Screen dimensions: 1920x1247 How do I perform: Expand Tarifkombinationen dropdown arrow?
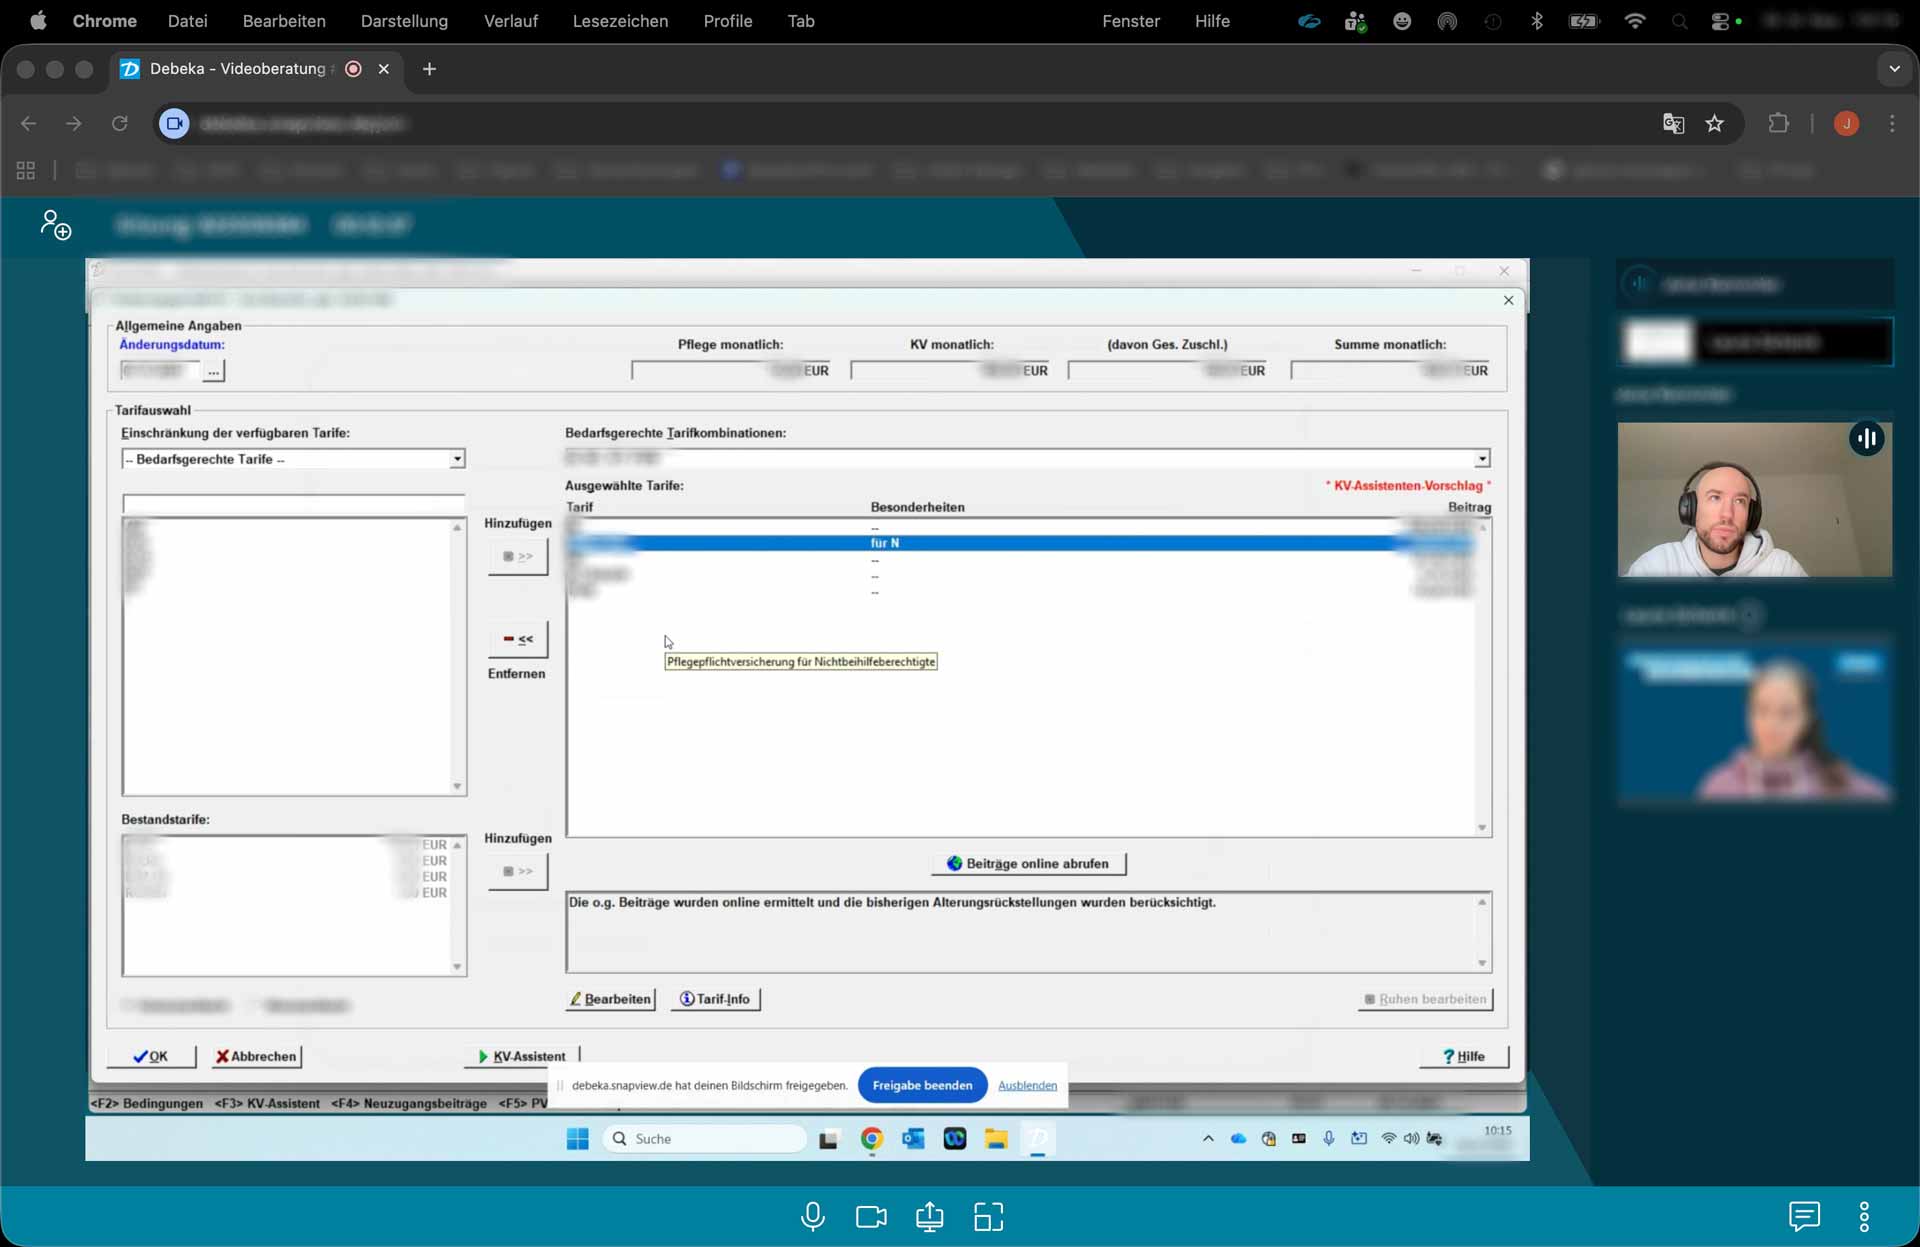(1481, 458)
